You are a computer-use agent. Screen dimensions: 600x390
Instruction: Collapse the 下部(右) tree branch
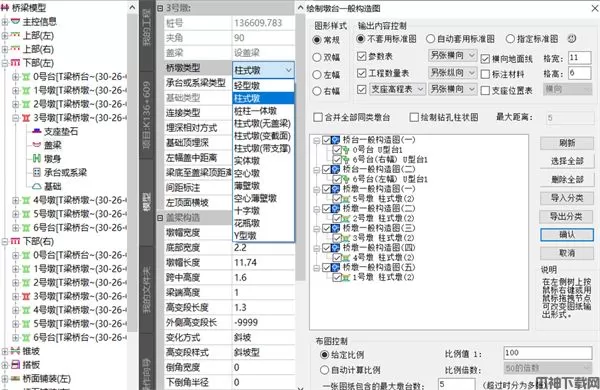[x=5, y=242]
